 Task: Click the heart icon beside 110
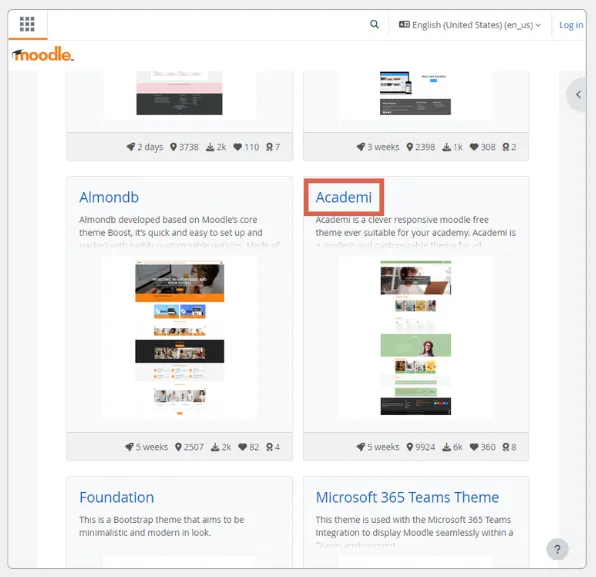[x=238, y=147]
